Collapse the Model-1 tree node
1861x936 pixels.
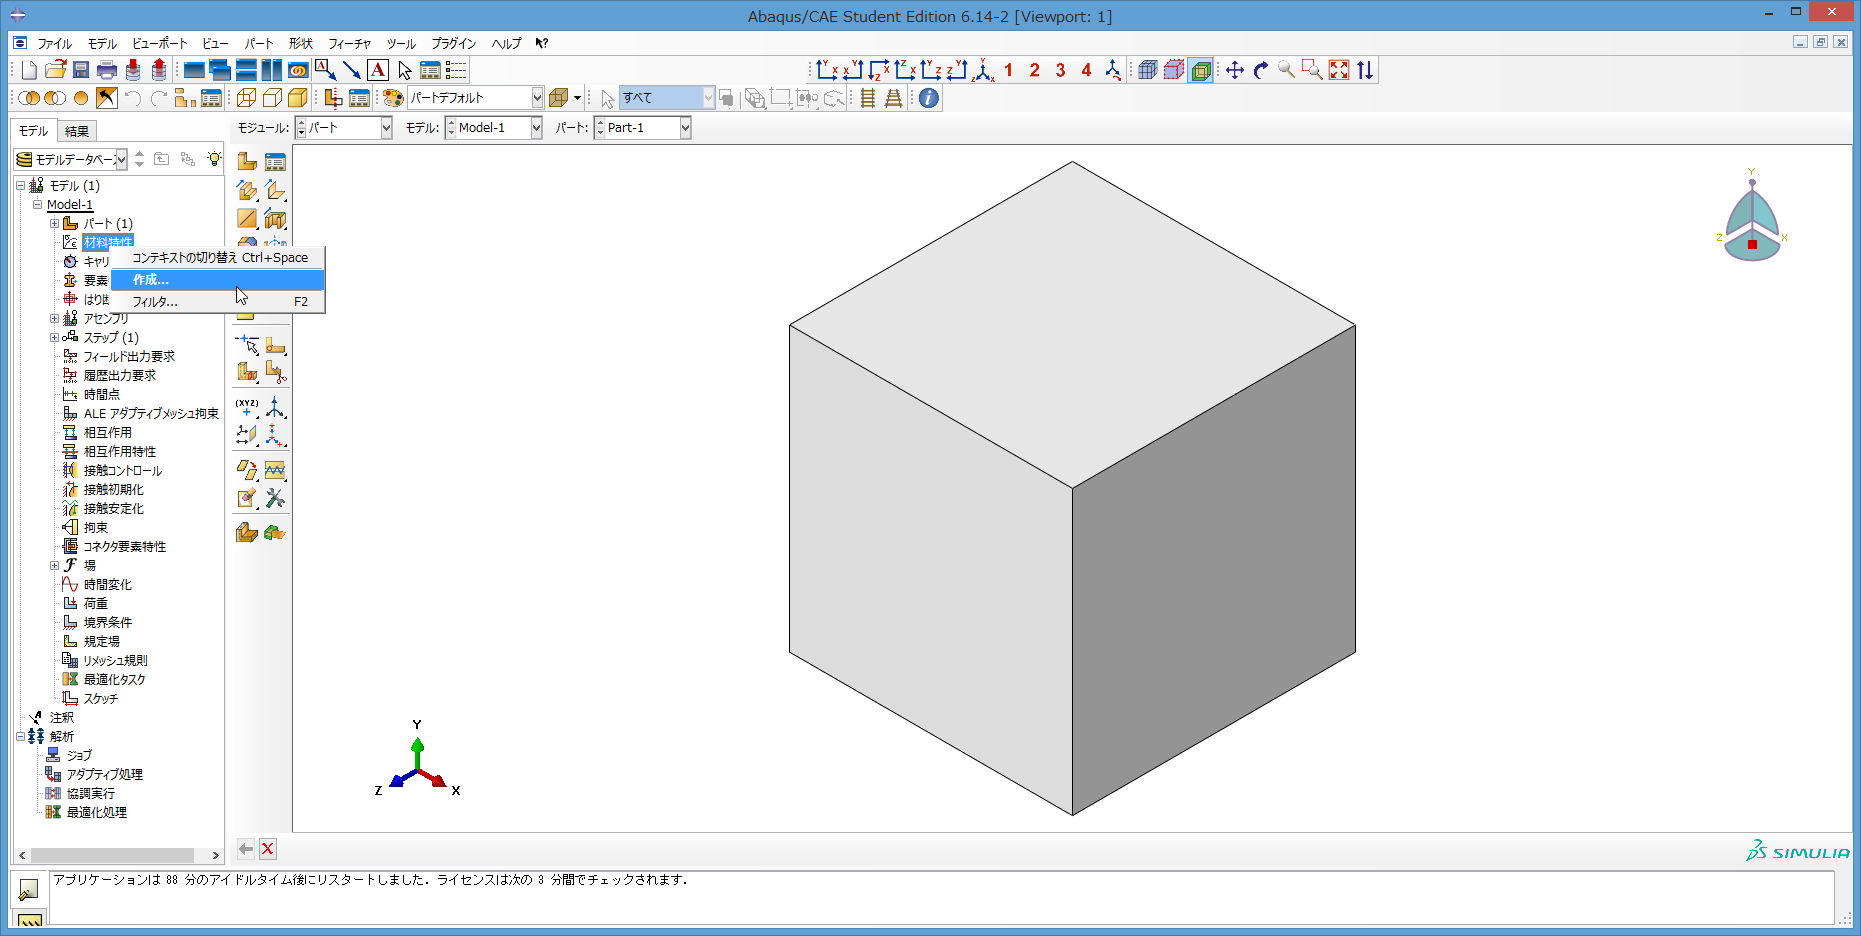pyautogui.click(x=38, y=205)
